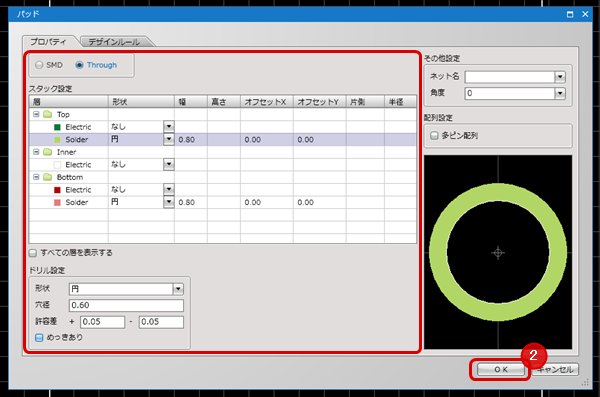
Task: Close the パッド dialog window
Action: point(585,14)
